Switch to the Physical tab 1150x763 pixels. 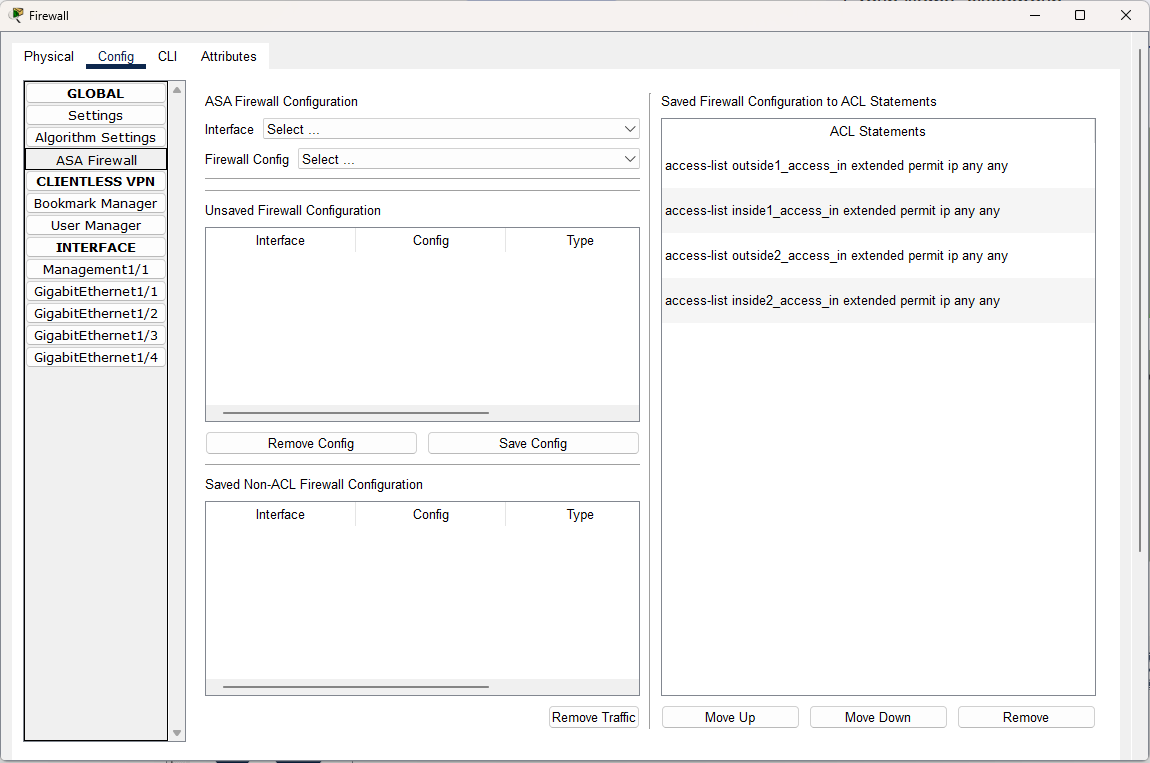point(48,56)
